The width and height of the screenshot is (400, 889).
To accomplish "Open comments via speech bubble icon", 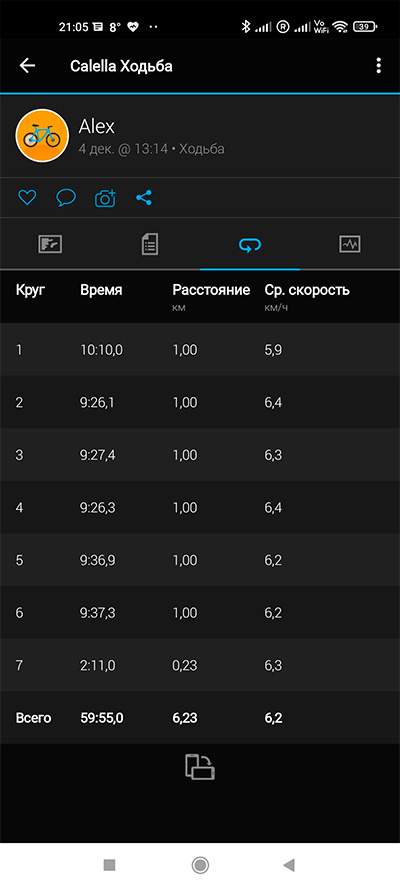I will click(x=66, y=198).
